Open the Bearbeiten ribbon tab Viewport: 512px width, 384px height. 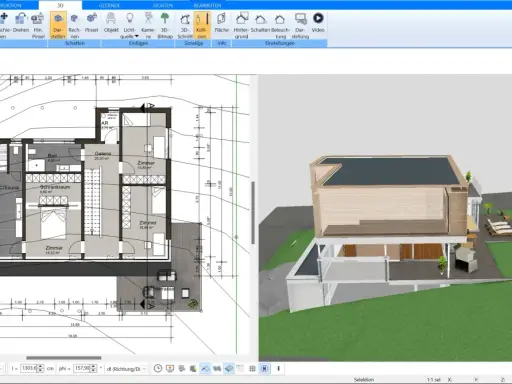pyautogui.click(x=207, y=5)
